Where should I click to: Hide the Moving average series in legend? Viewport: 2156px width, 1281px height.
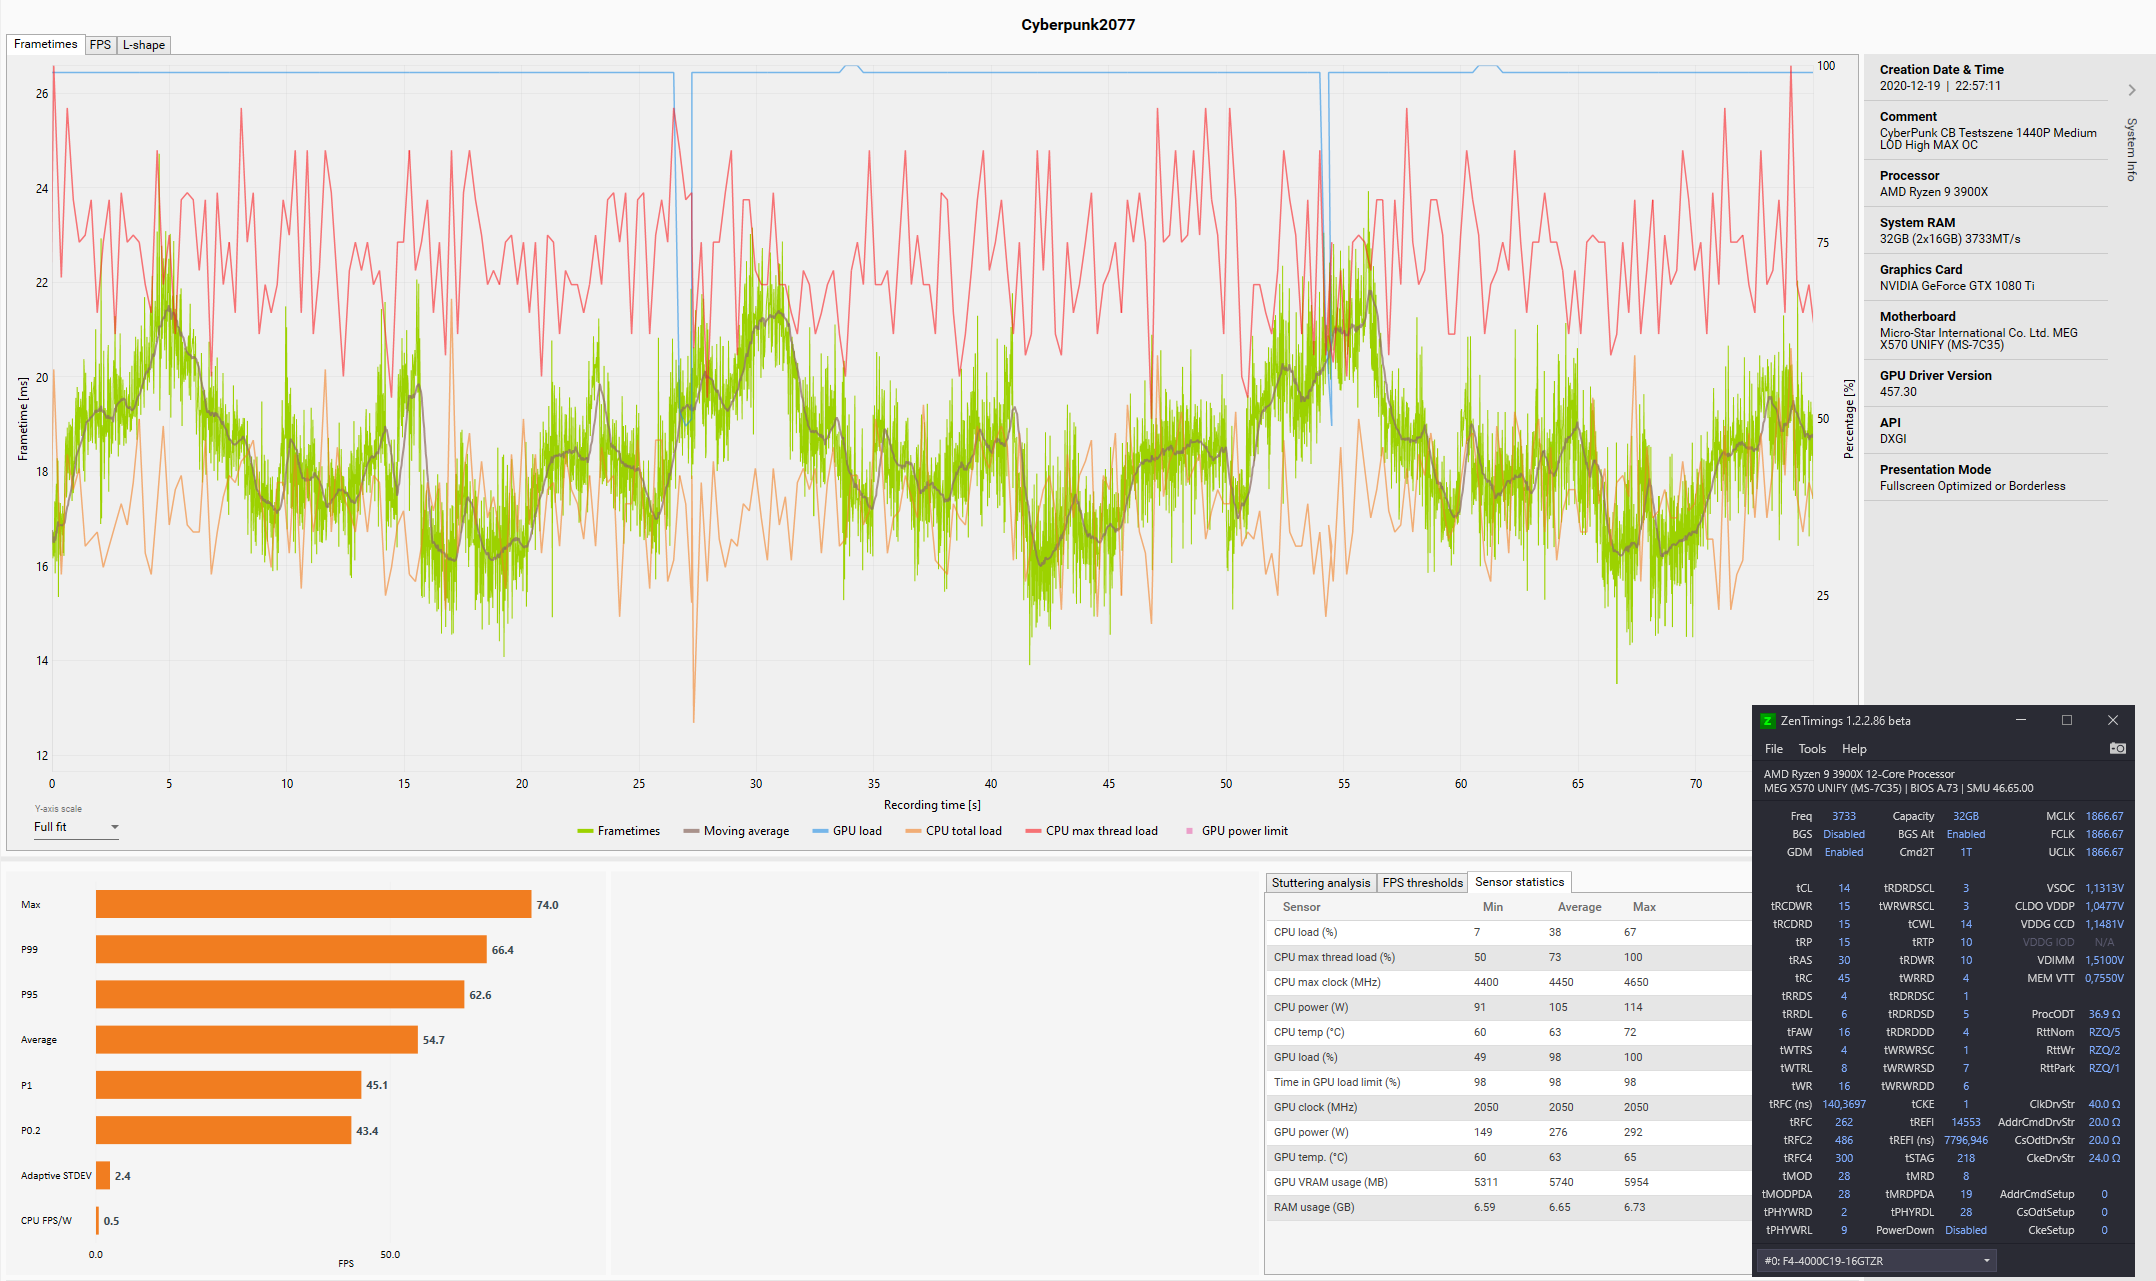745,831
